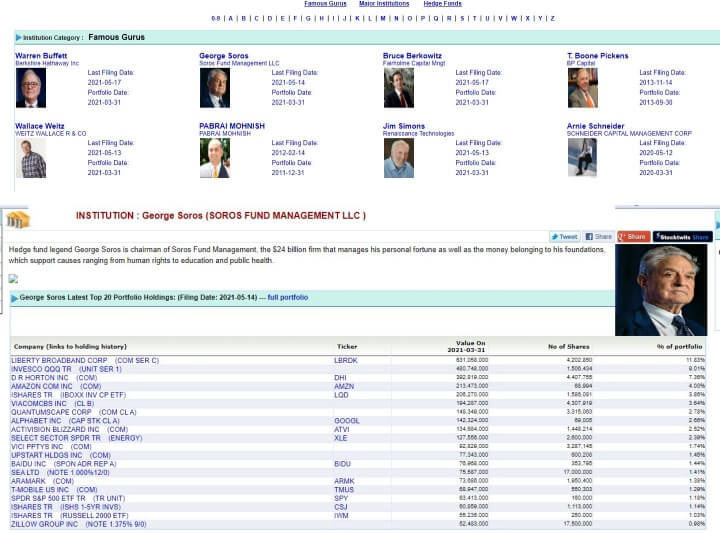
Task: Click the GOOGL ticker link
Action: point(347,421)
